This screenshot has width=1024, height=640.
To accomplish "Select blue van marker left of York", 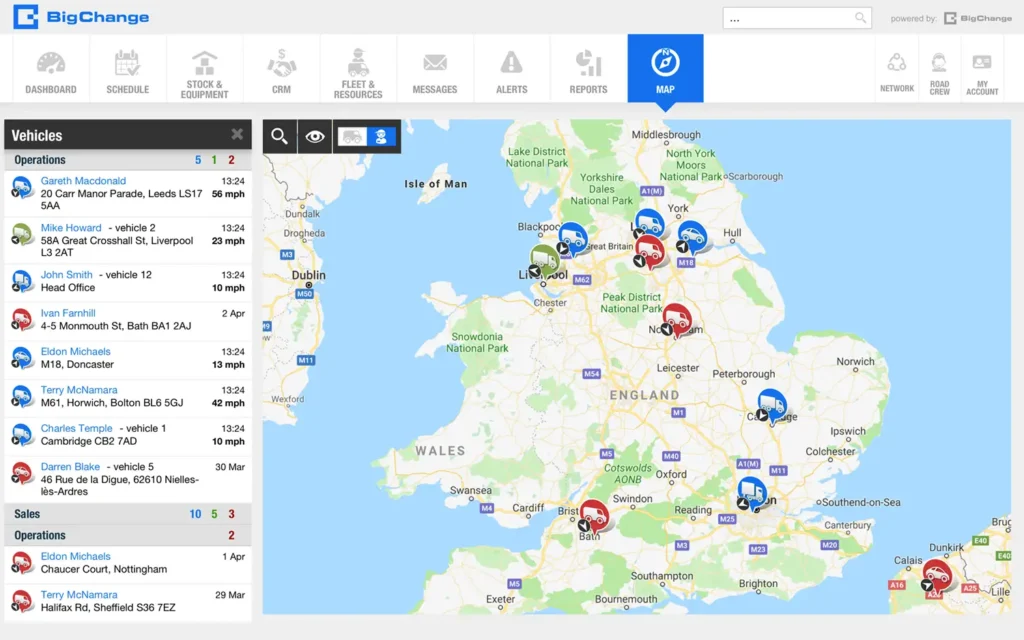I will pyautogui.click(x=649, y=223).
